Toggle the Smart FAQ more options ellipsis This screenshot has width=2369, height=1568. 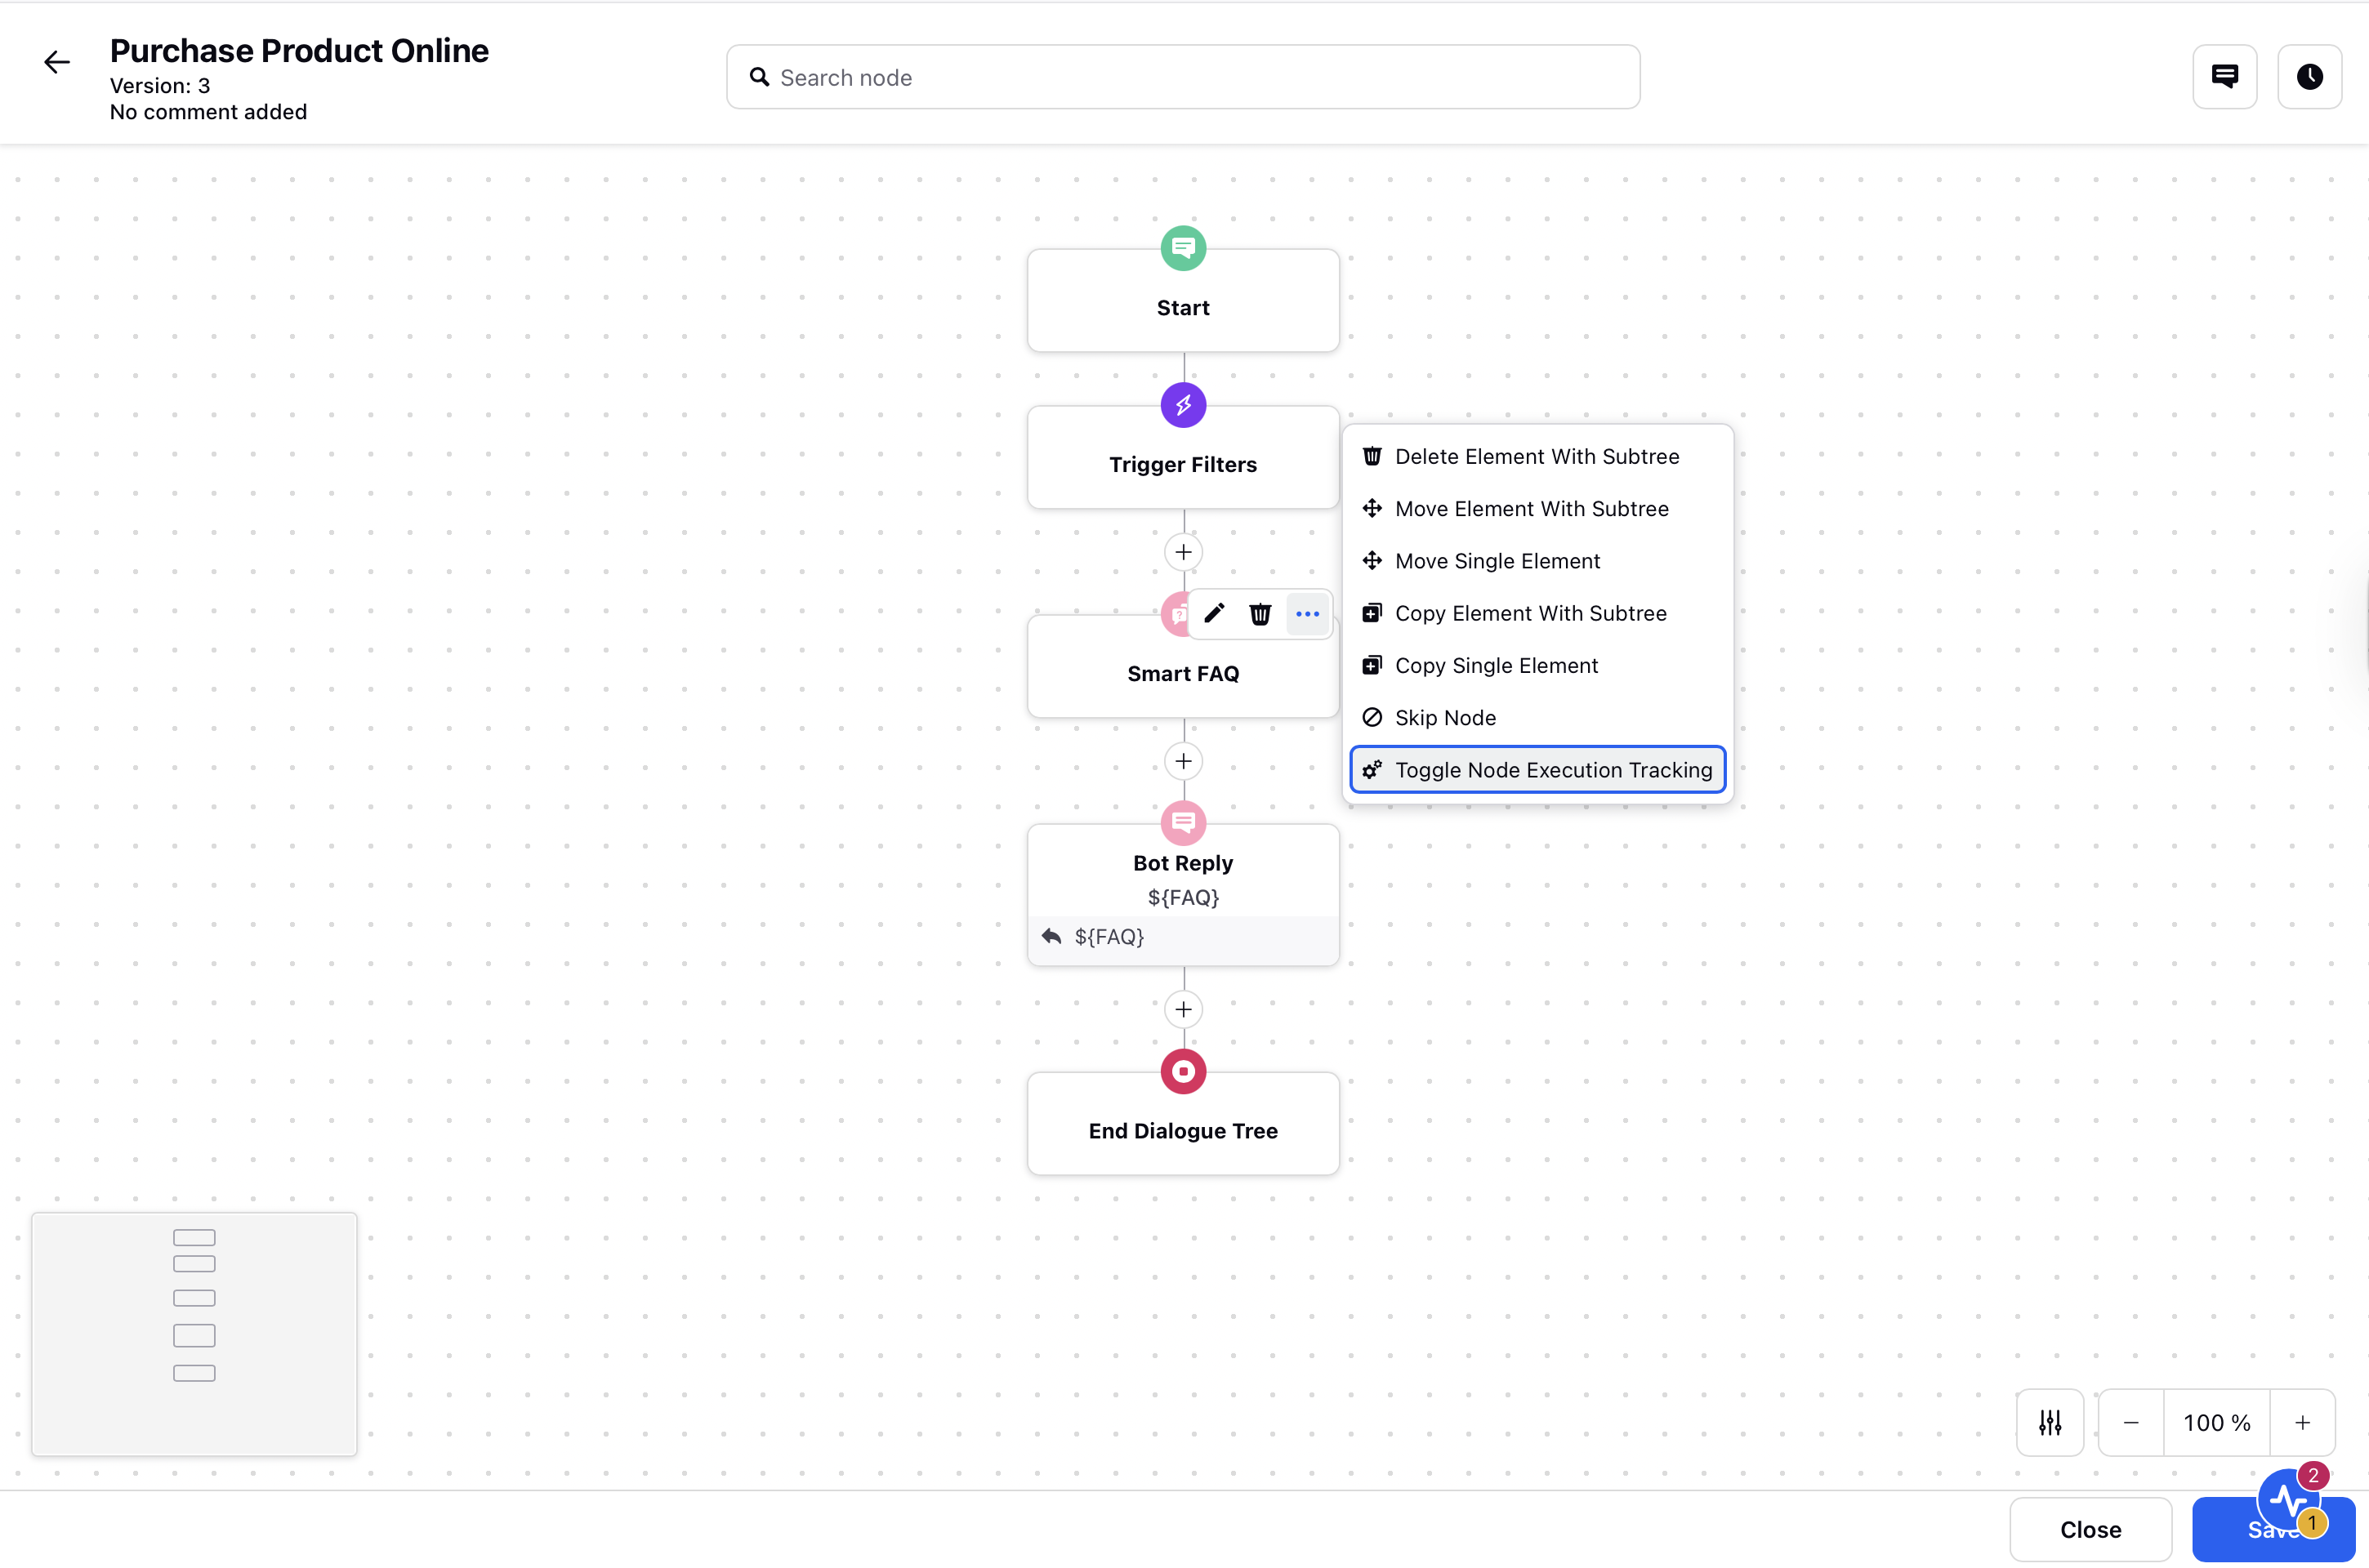point(1307,614)
